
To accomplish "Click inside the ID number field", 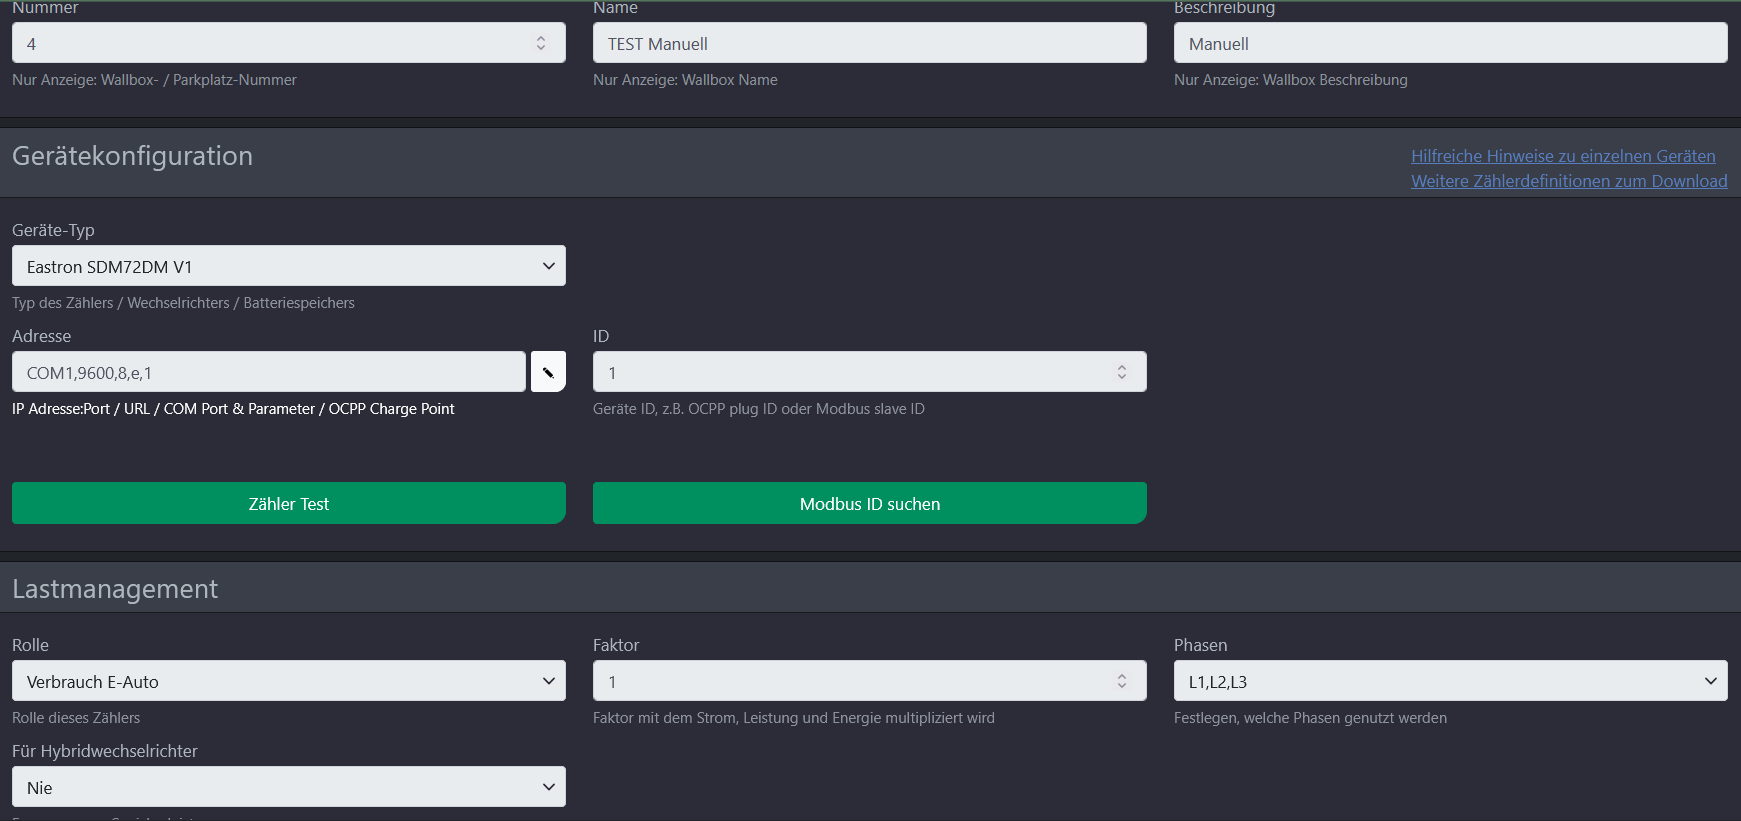I will (x=850, y=372).
